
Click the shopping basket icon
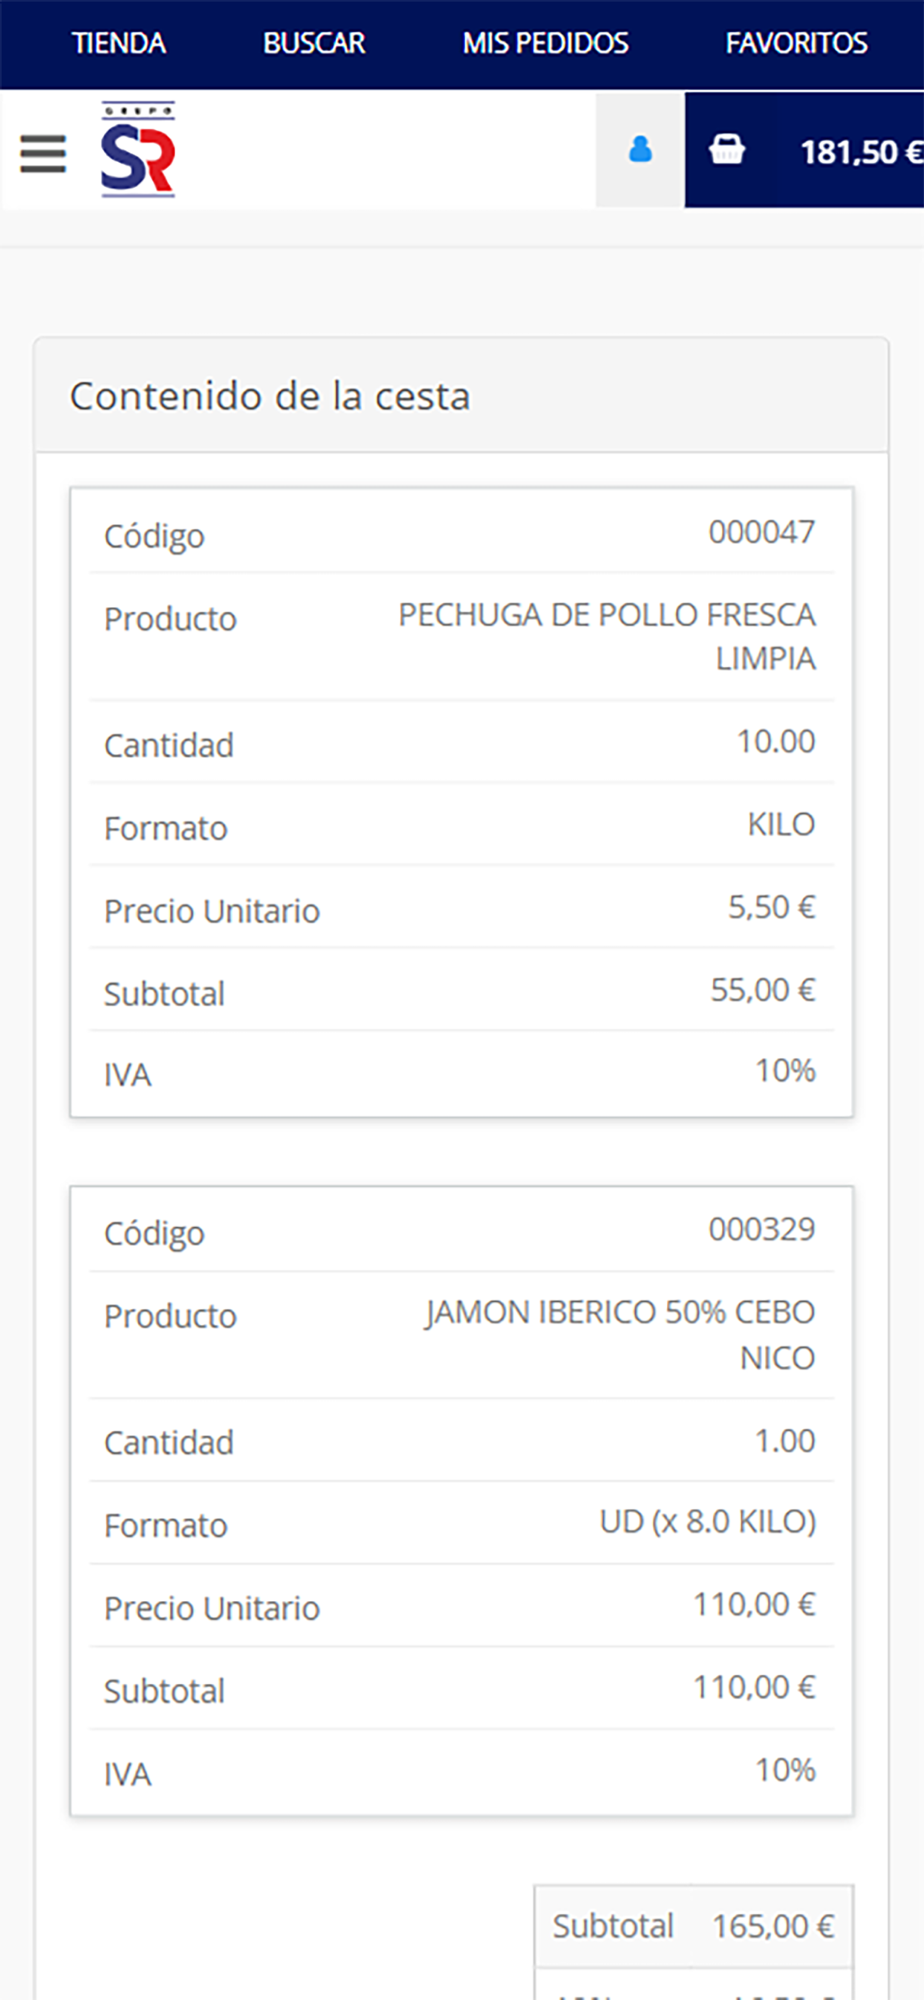pos(727,150)
